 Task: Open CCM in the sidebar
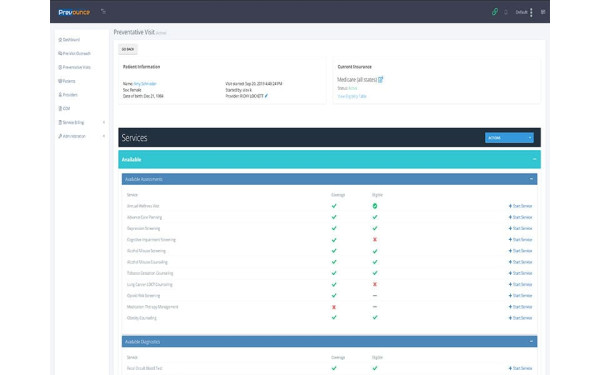[64, 109]
